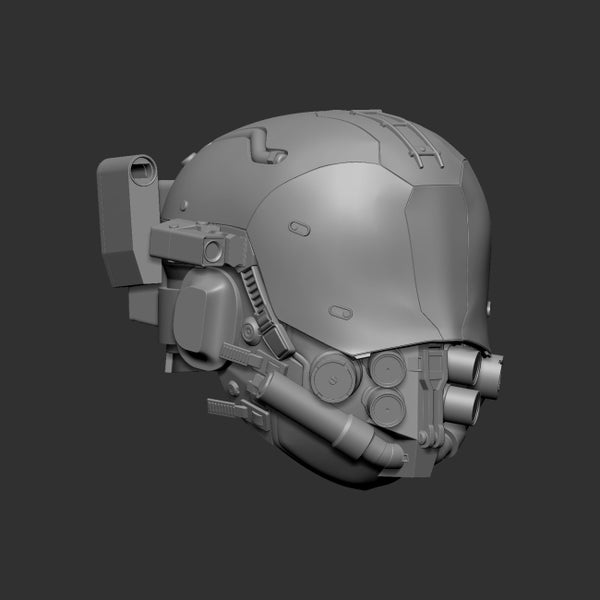The height and width of the screenshot is (600, 600).
Task: Select the gray helmet 3D model
Action: click(x=300, y=300)
